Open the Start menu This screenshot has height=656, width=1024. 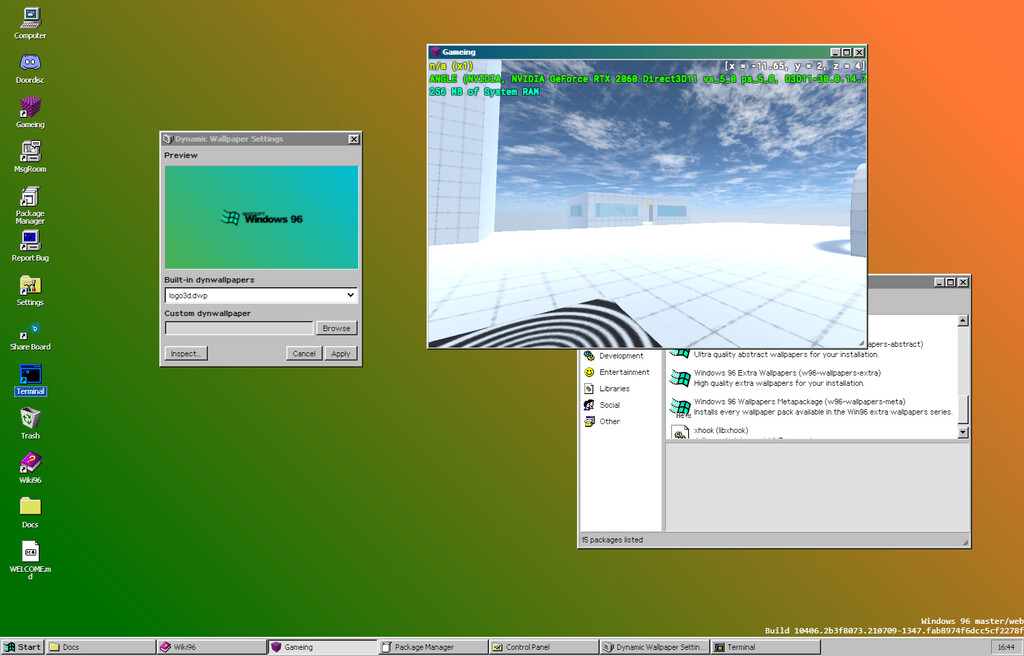click(x=23, y=647)
